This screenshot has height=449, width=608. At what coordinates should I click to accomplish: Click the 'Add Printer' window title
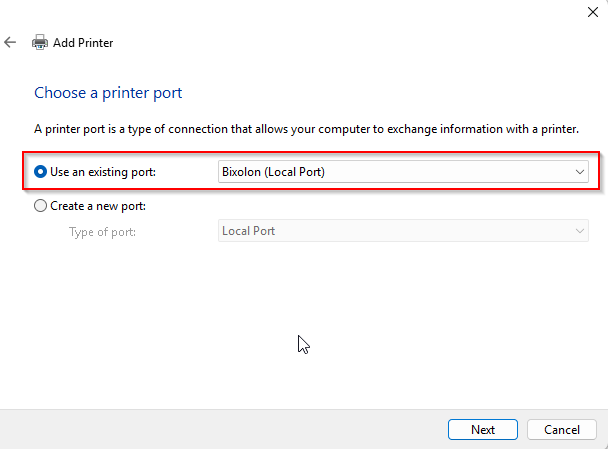coord(83,43)
